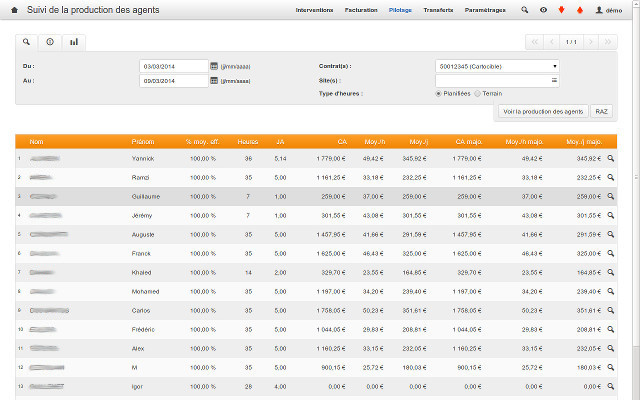Sort table by Heures column
Viewport: 640px width, 400px height.
pyautogui.click(x=248, y=142)
